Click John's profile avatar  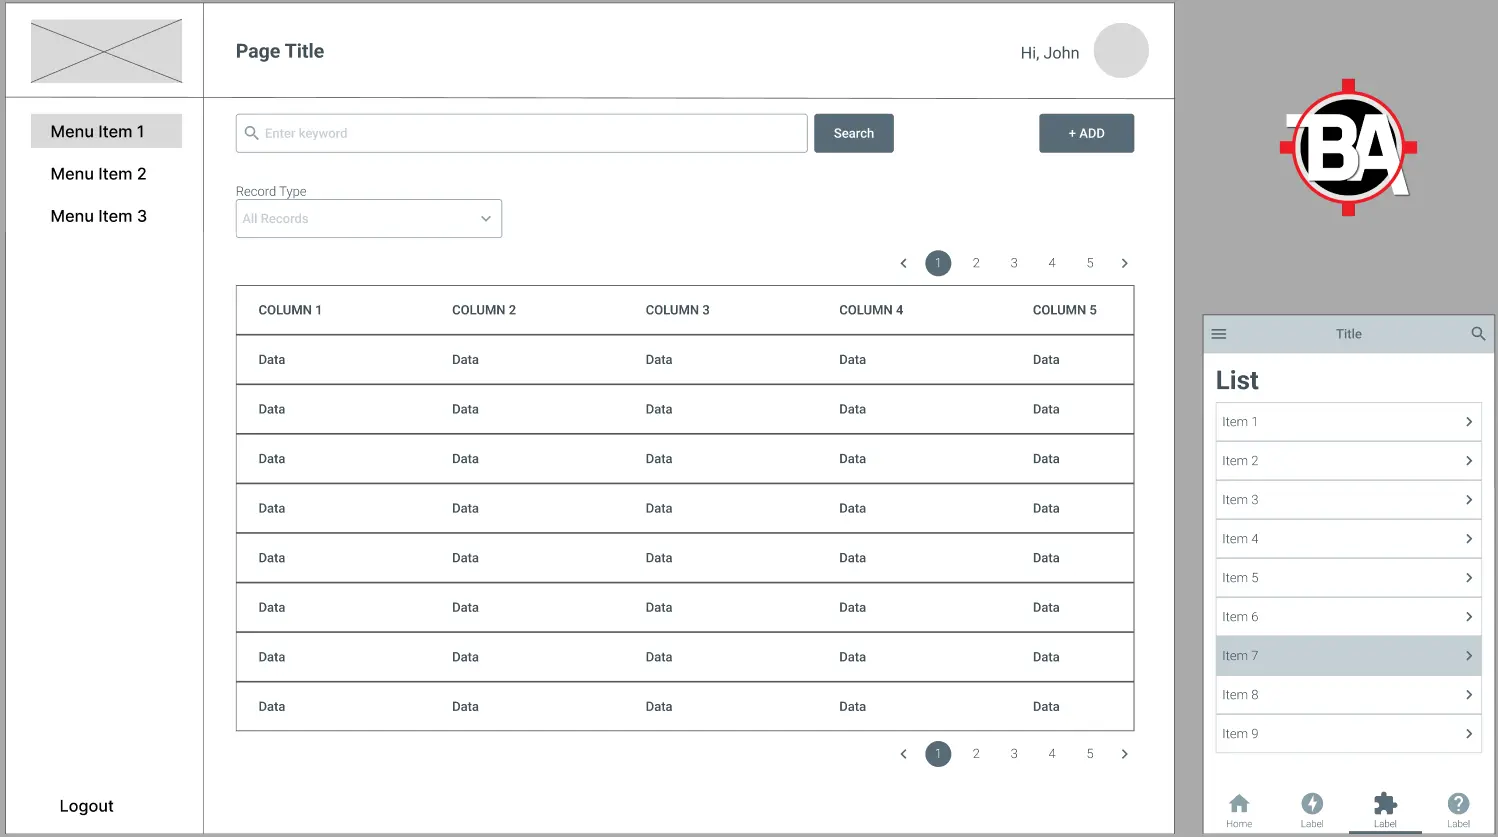1121,51
